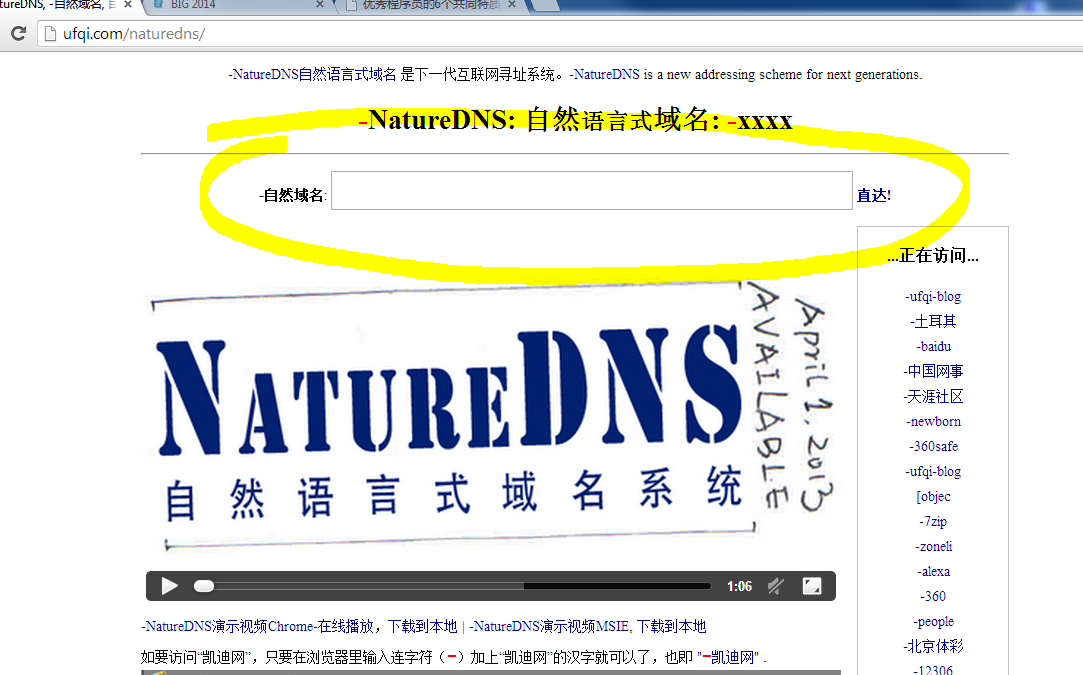The height and width of the screenshot is (675, 1083).
Task: Close the BIG 2014 tab
Action: click(320, 5)
